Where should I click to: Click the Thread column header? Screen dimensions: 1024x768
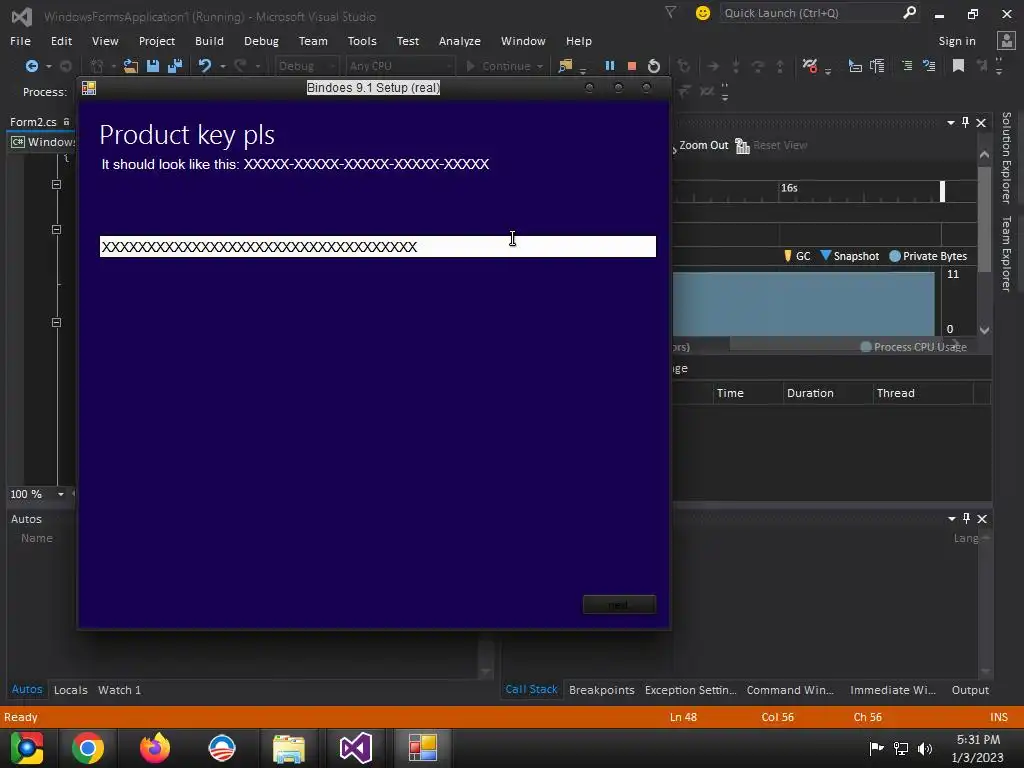[923, 393]
